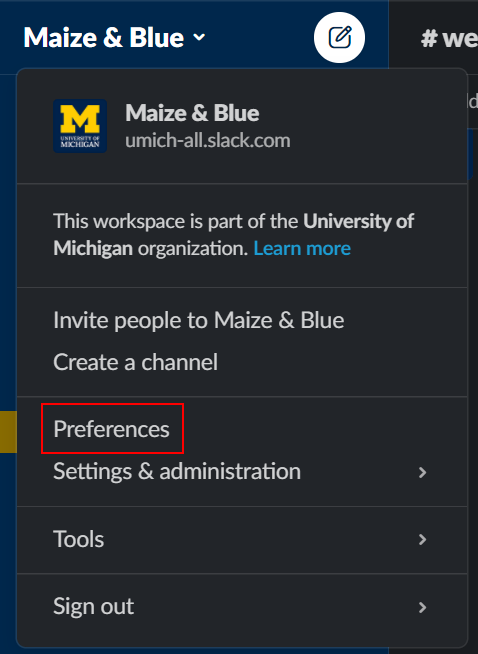Screen dimensions: 478x654
Task: Follow the Learn more link
Action: tap(302, 249)
